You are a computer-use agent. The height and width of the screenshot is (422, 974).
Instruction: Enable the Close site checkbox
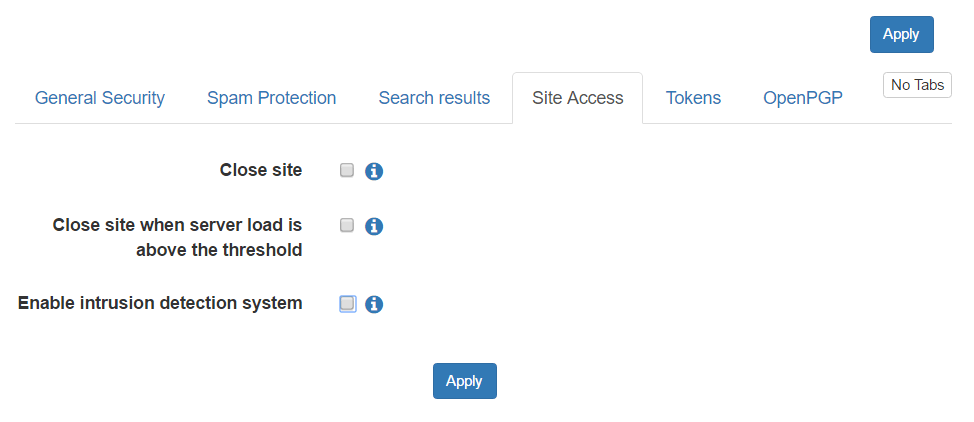[347, 170]
